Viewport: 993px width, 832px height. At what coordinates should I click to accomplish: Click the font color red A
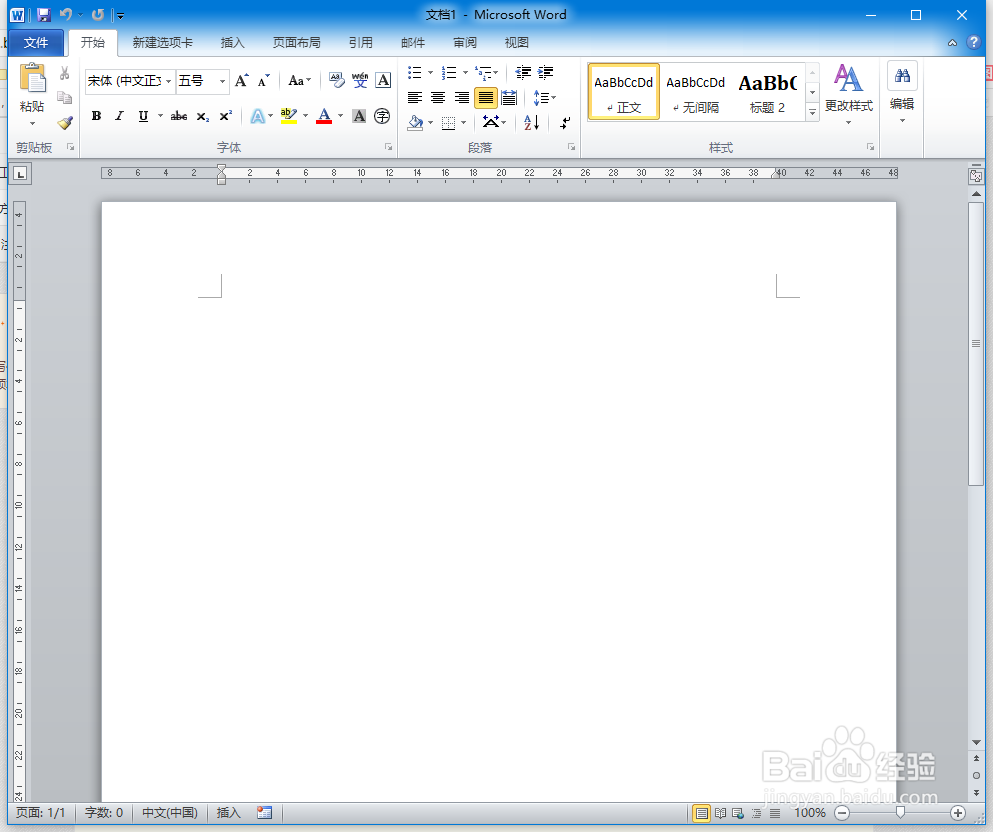324,116
